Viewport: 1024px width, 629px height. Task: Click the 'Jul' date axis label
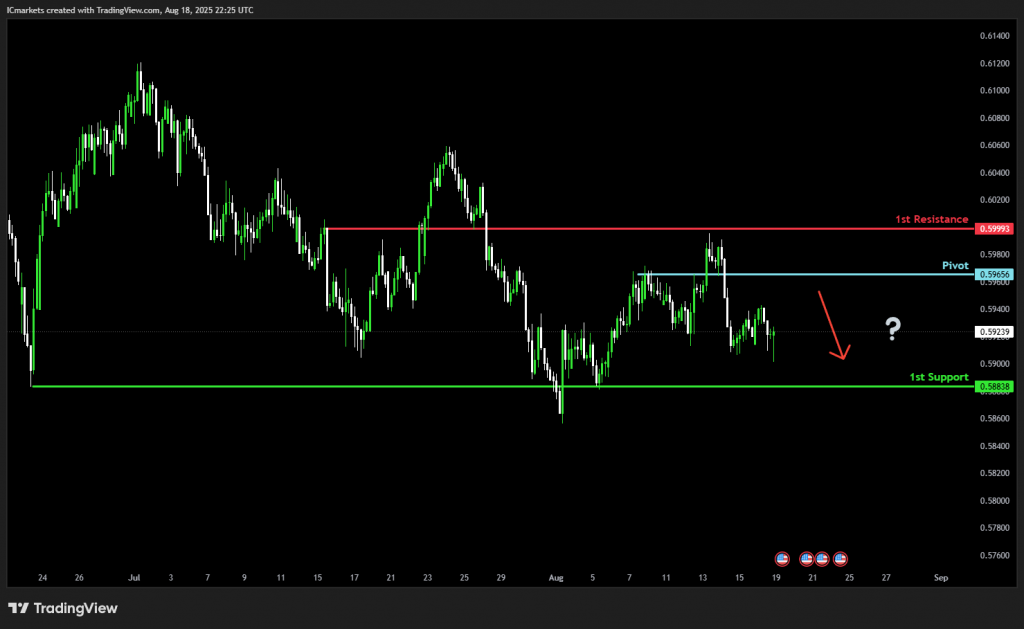134,577
